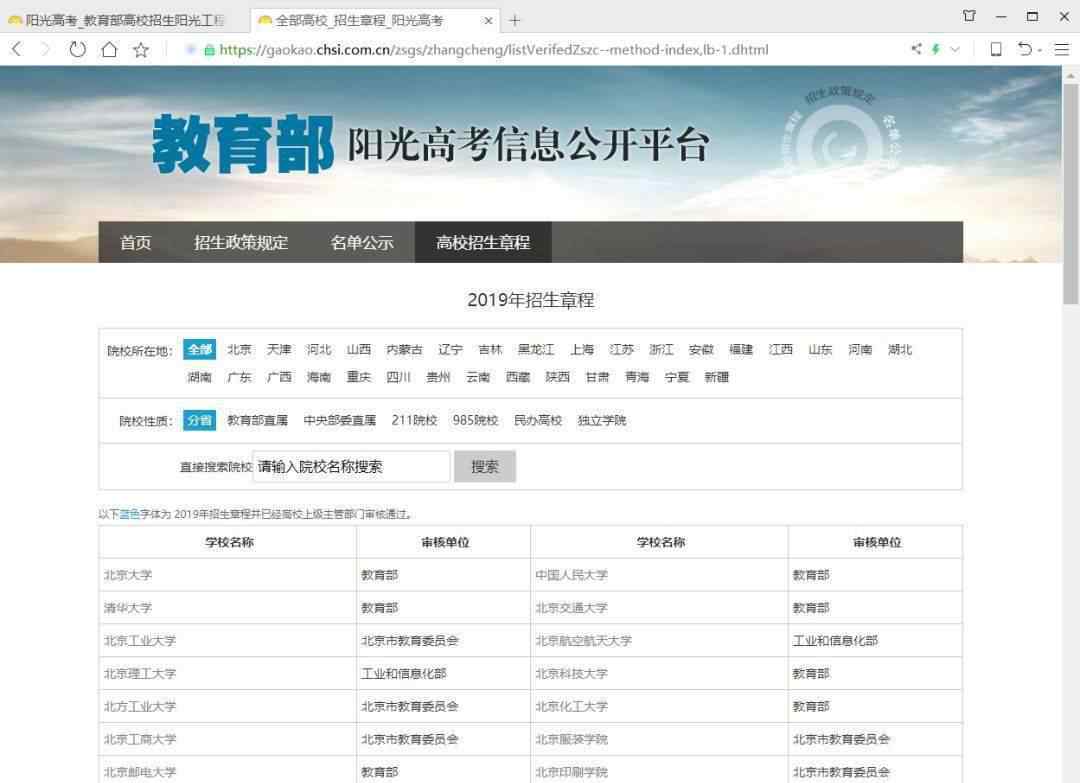The height and width of the screenshot is (783, 1080).
Task: Filter schools by 广东
Action: click(239, 377)
